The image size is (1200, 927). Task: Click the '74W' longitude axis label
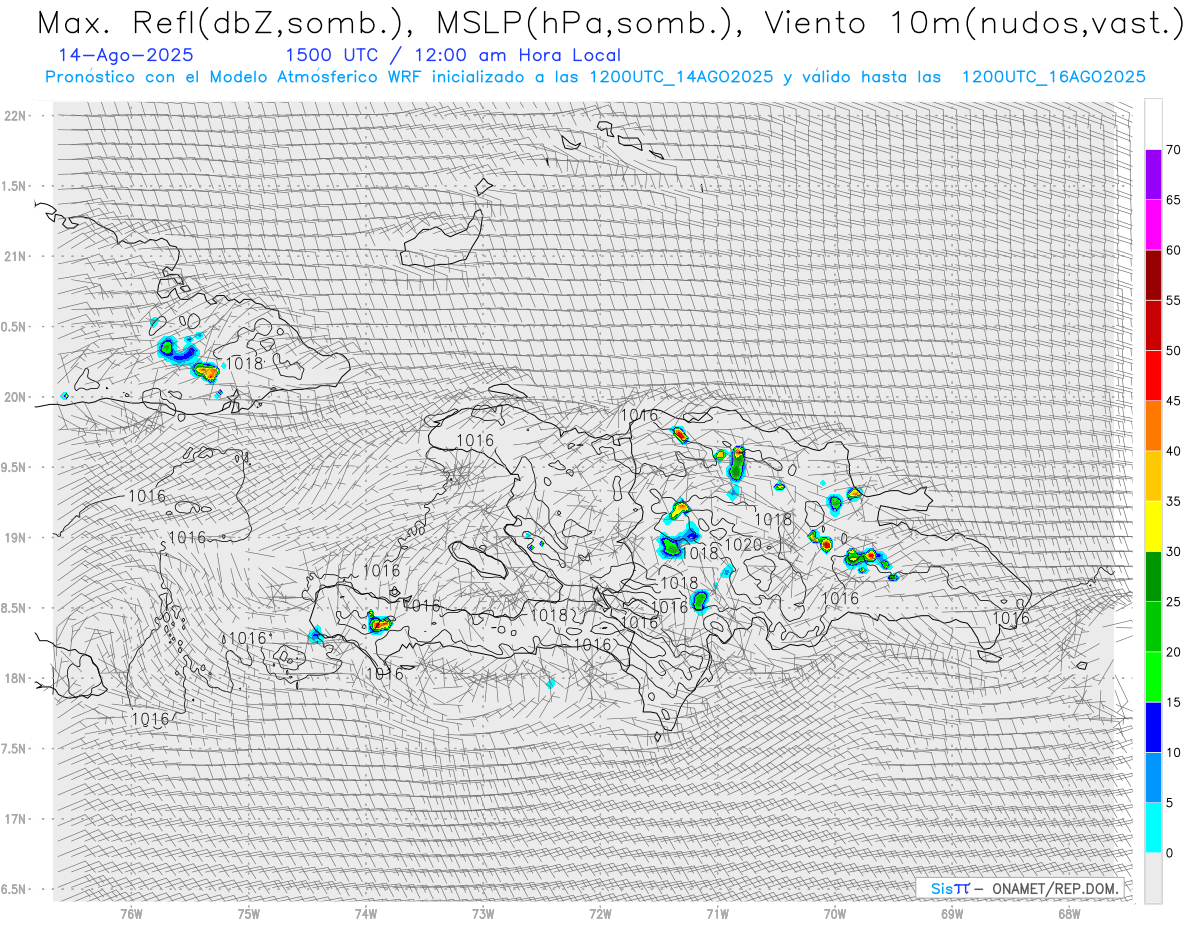(366, 914)
